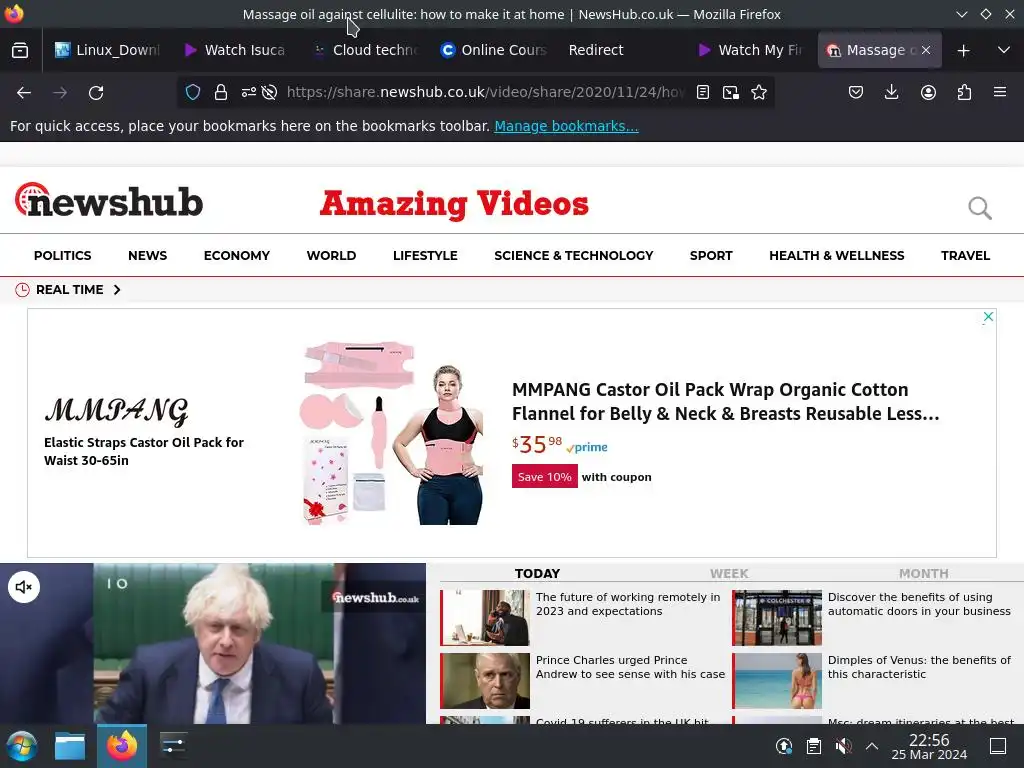Viewport: 1024px width, 768px height.
Task: Open tracking protection shield icon
Action: pyautogui.click(x=193, y=92)
